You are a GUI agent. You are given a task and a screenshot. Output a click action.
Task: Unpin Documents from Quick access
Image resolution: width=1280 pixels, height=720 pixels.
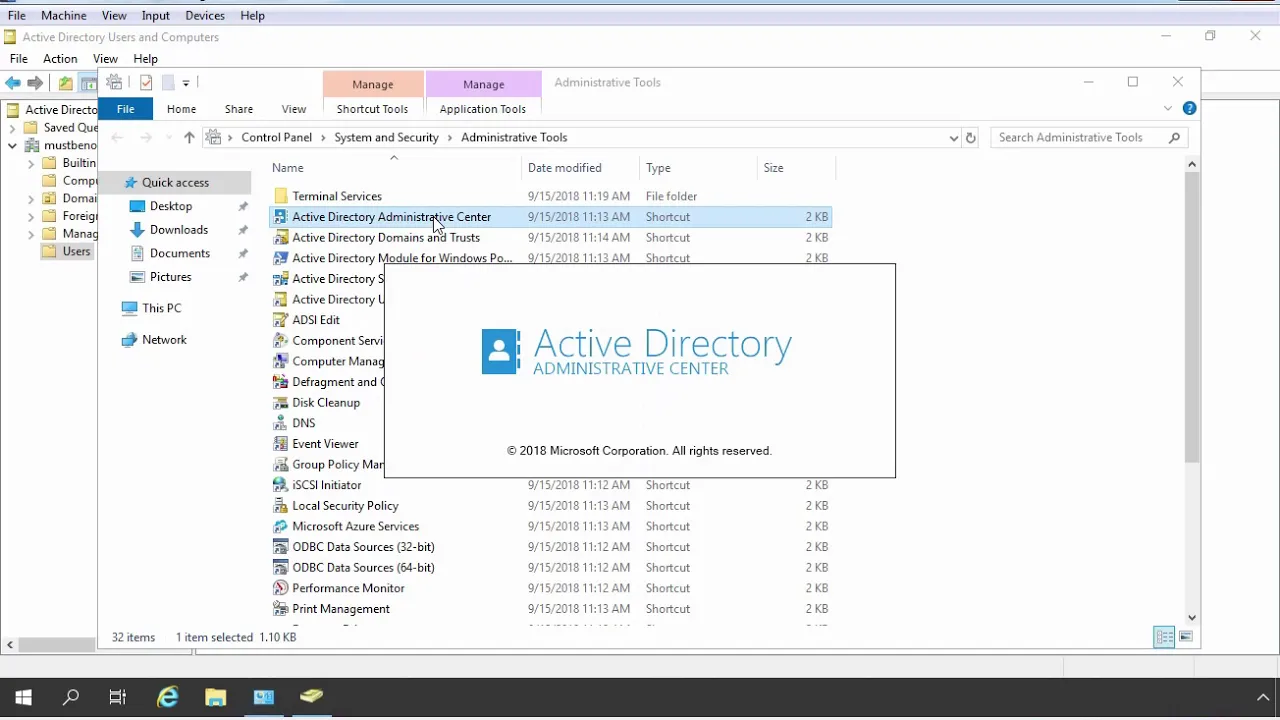pyautogui.click(x=242, y=254)
